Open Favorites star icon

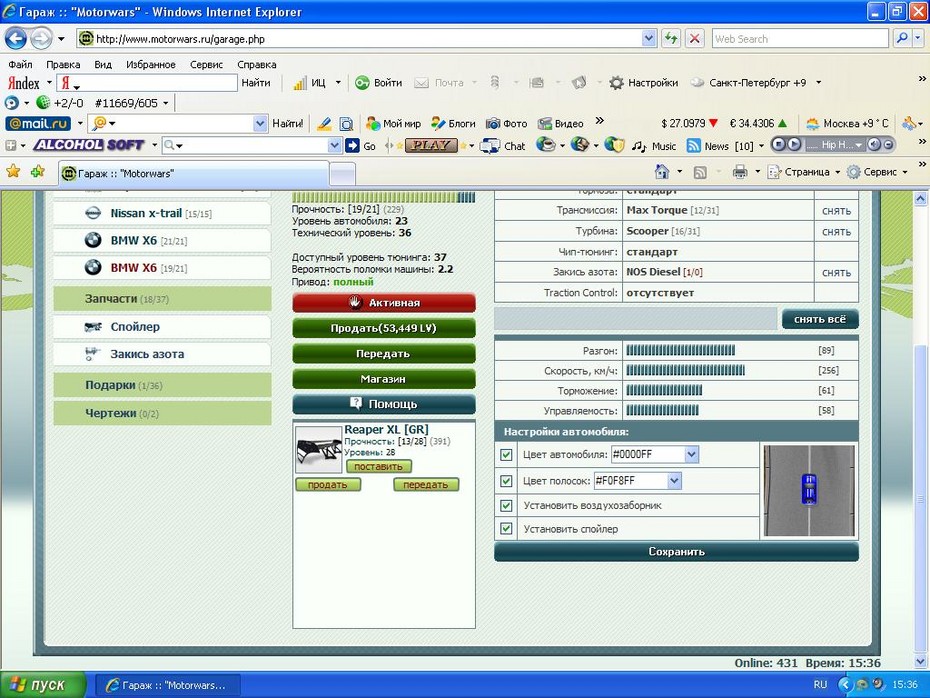point(13,172)
